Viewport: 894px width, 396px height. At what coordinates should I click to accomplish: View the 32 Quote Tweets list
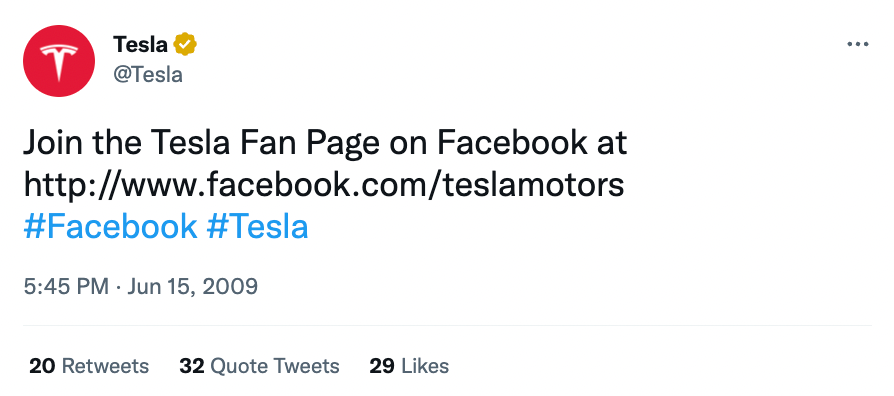pos(259,366)
